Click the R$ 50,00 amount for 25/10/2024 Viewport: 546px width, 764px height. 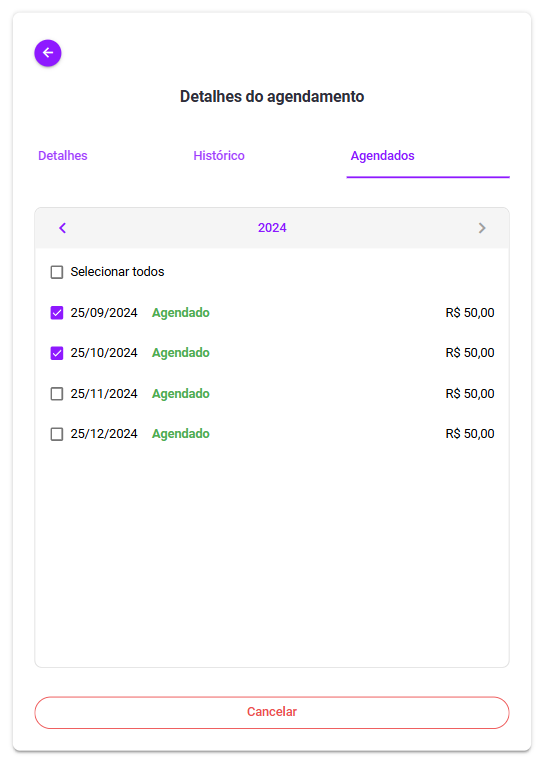(470, 353)
